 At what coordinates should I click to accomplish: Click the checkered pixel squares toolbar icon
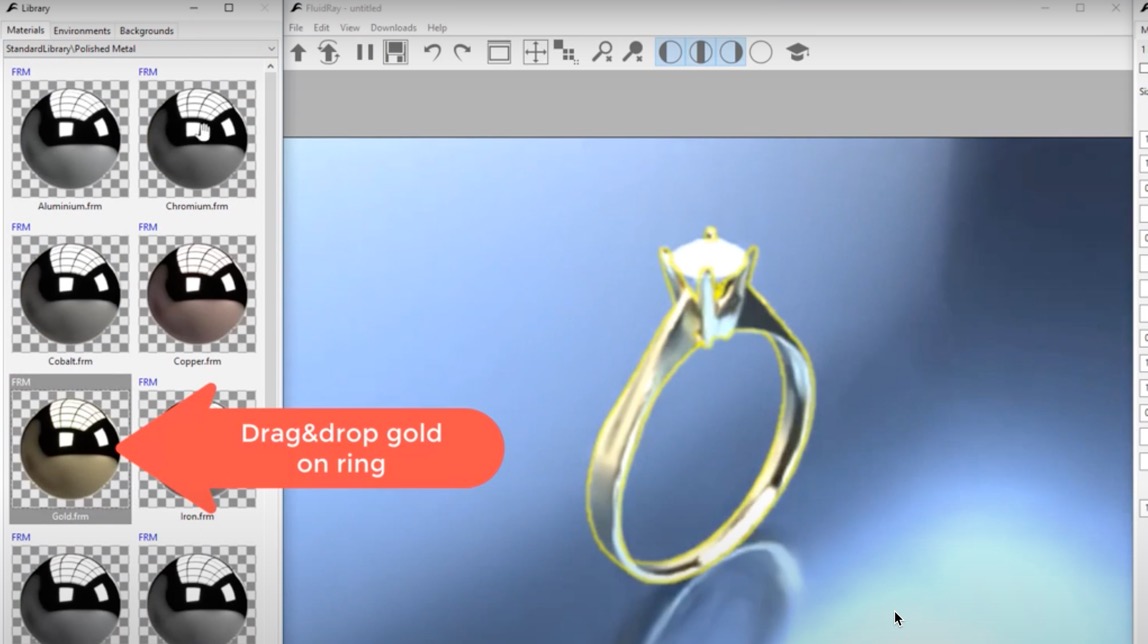pyautogui.click(x=566, y=53)
